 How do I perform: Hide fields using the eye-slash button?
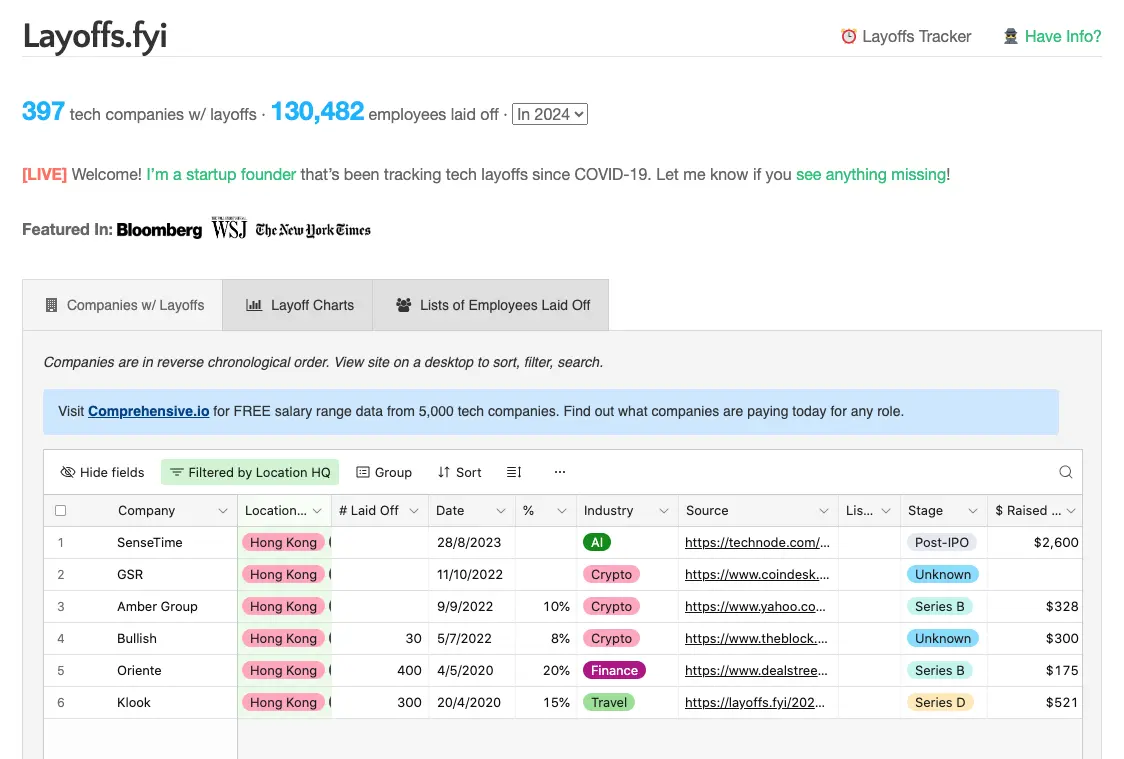coord(103,472)
